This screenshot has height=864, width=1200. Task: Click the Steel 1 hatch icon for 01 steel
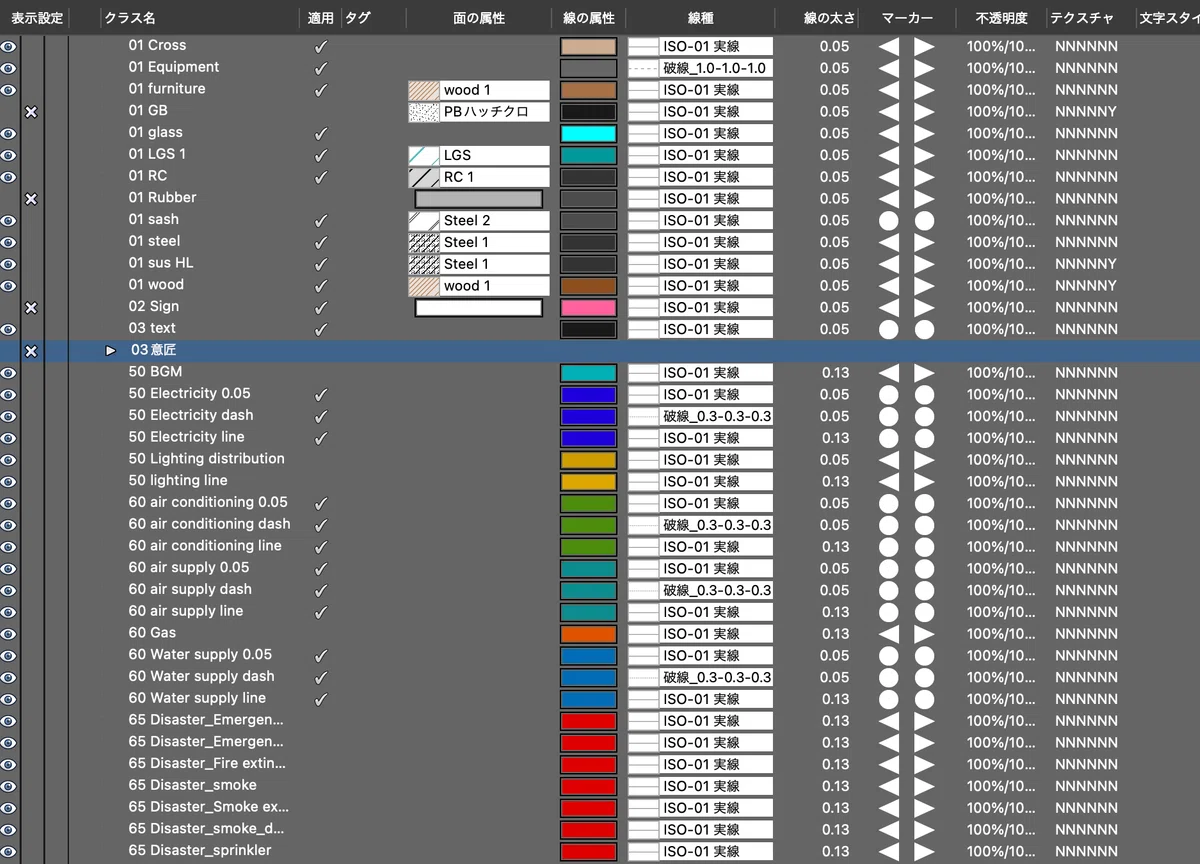click(424, 242)
